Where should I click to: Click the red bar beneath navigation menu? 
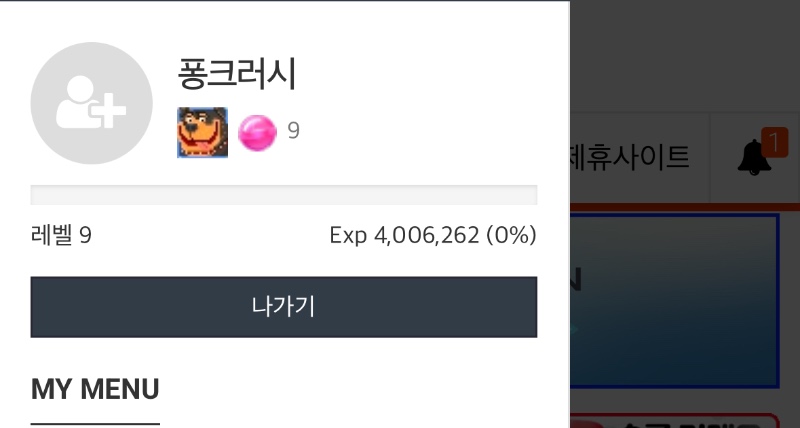(685, 207)
